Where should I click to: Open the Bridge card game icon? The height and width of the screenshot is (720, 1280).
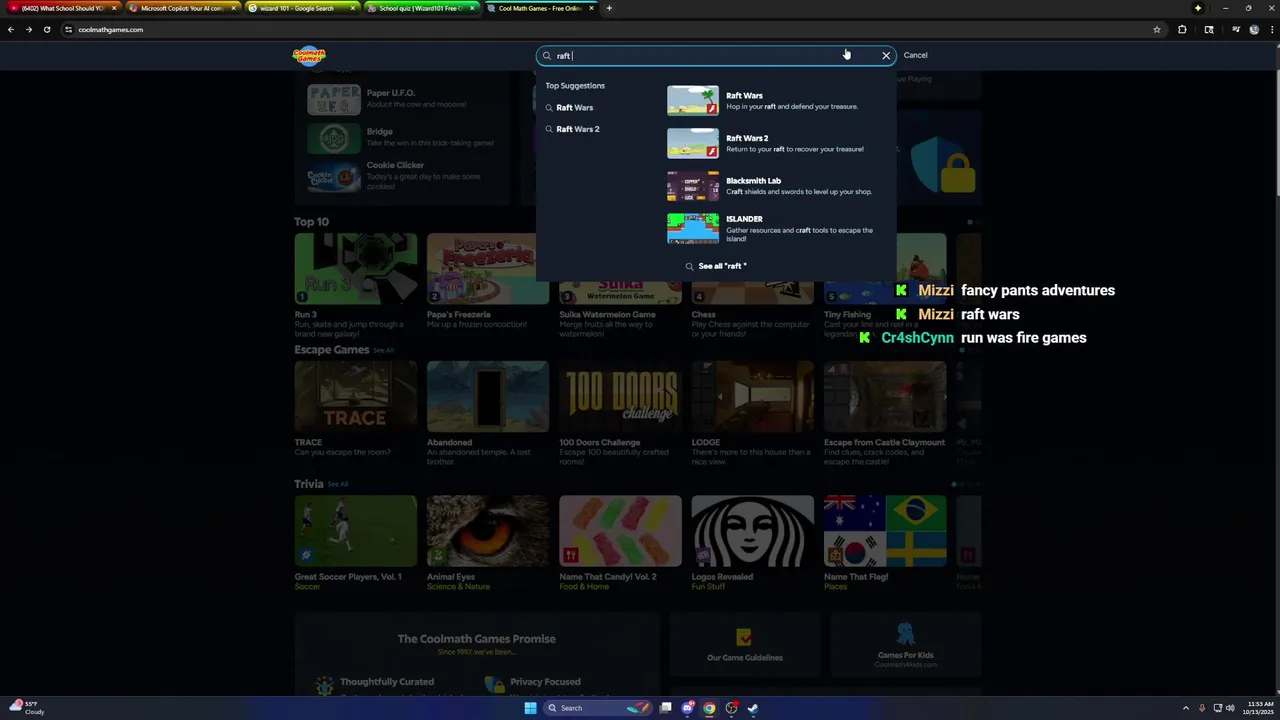[x=333, y=138]
